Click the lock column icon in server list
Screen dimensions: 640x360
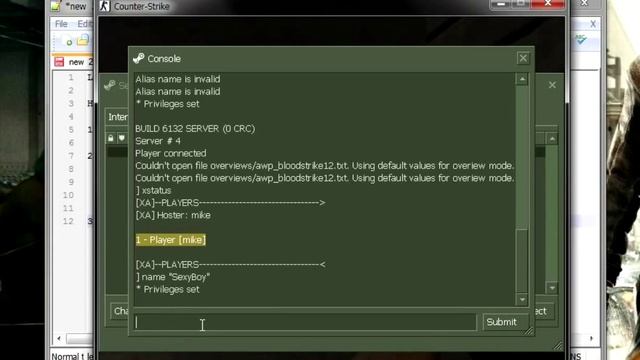tap(111, 138)
